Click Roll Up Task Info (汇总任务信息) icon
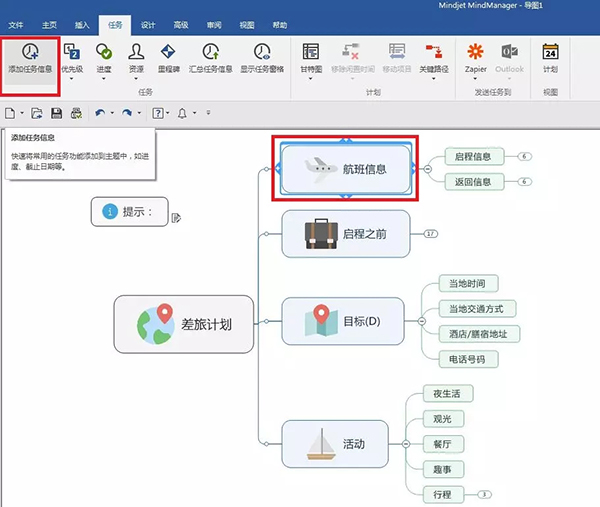600x507 pixels. (211, 51)
